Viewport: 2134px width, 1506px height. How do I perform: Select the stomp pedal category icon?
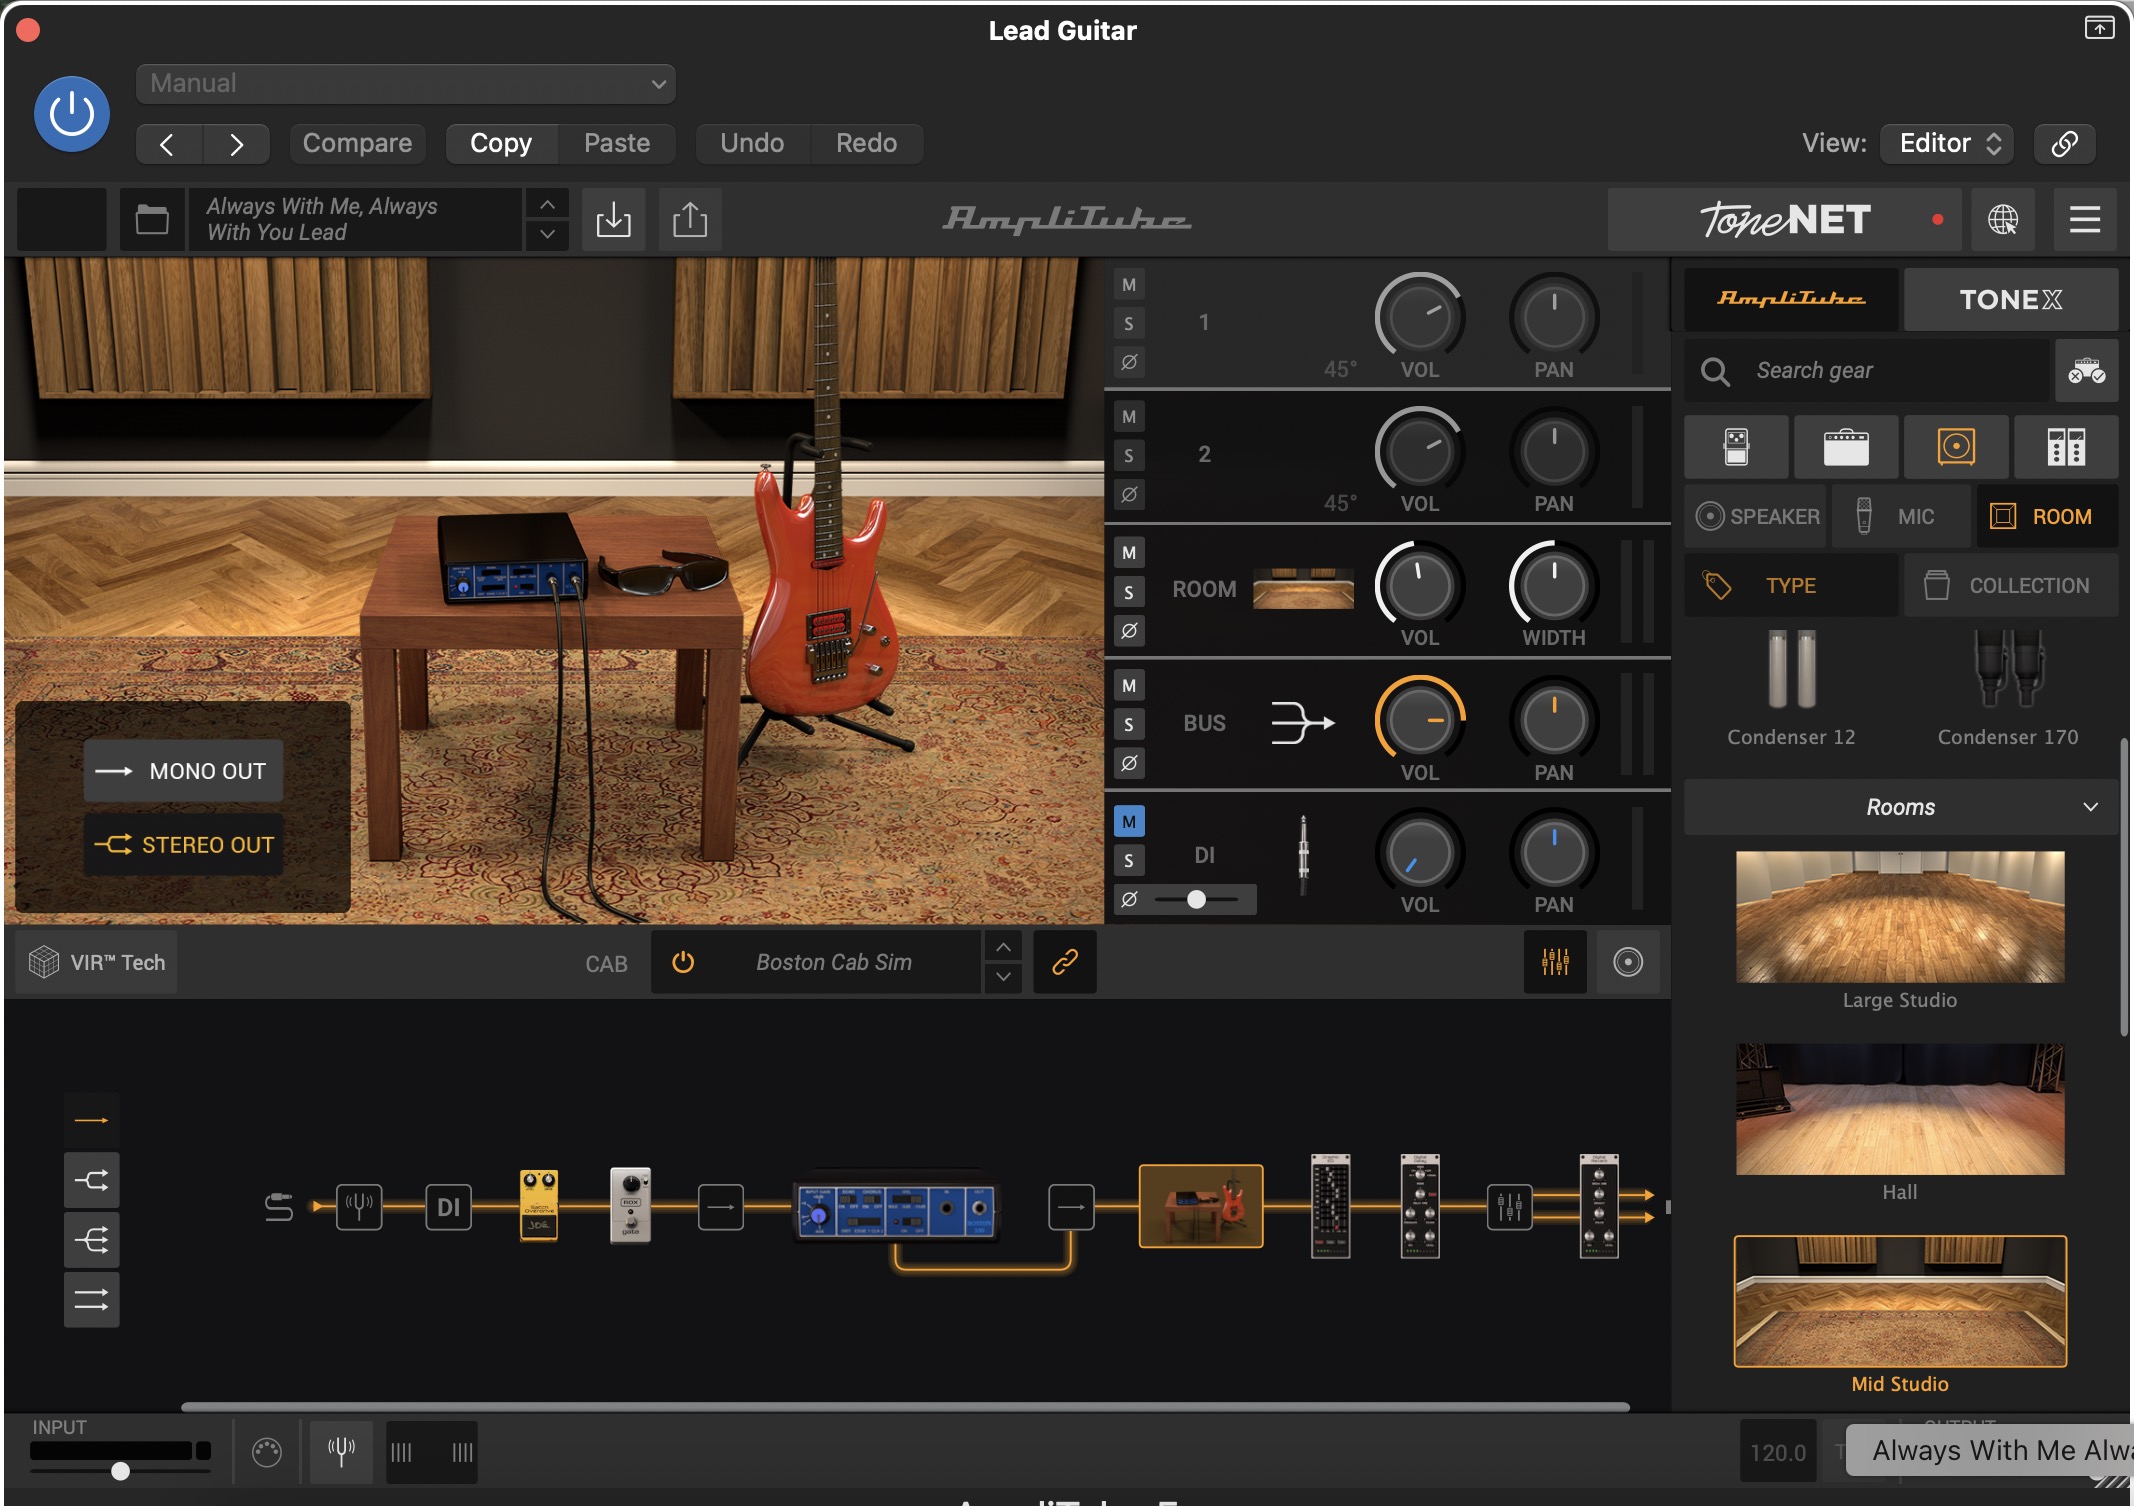click(x=1737, y=447)
